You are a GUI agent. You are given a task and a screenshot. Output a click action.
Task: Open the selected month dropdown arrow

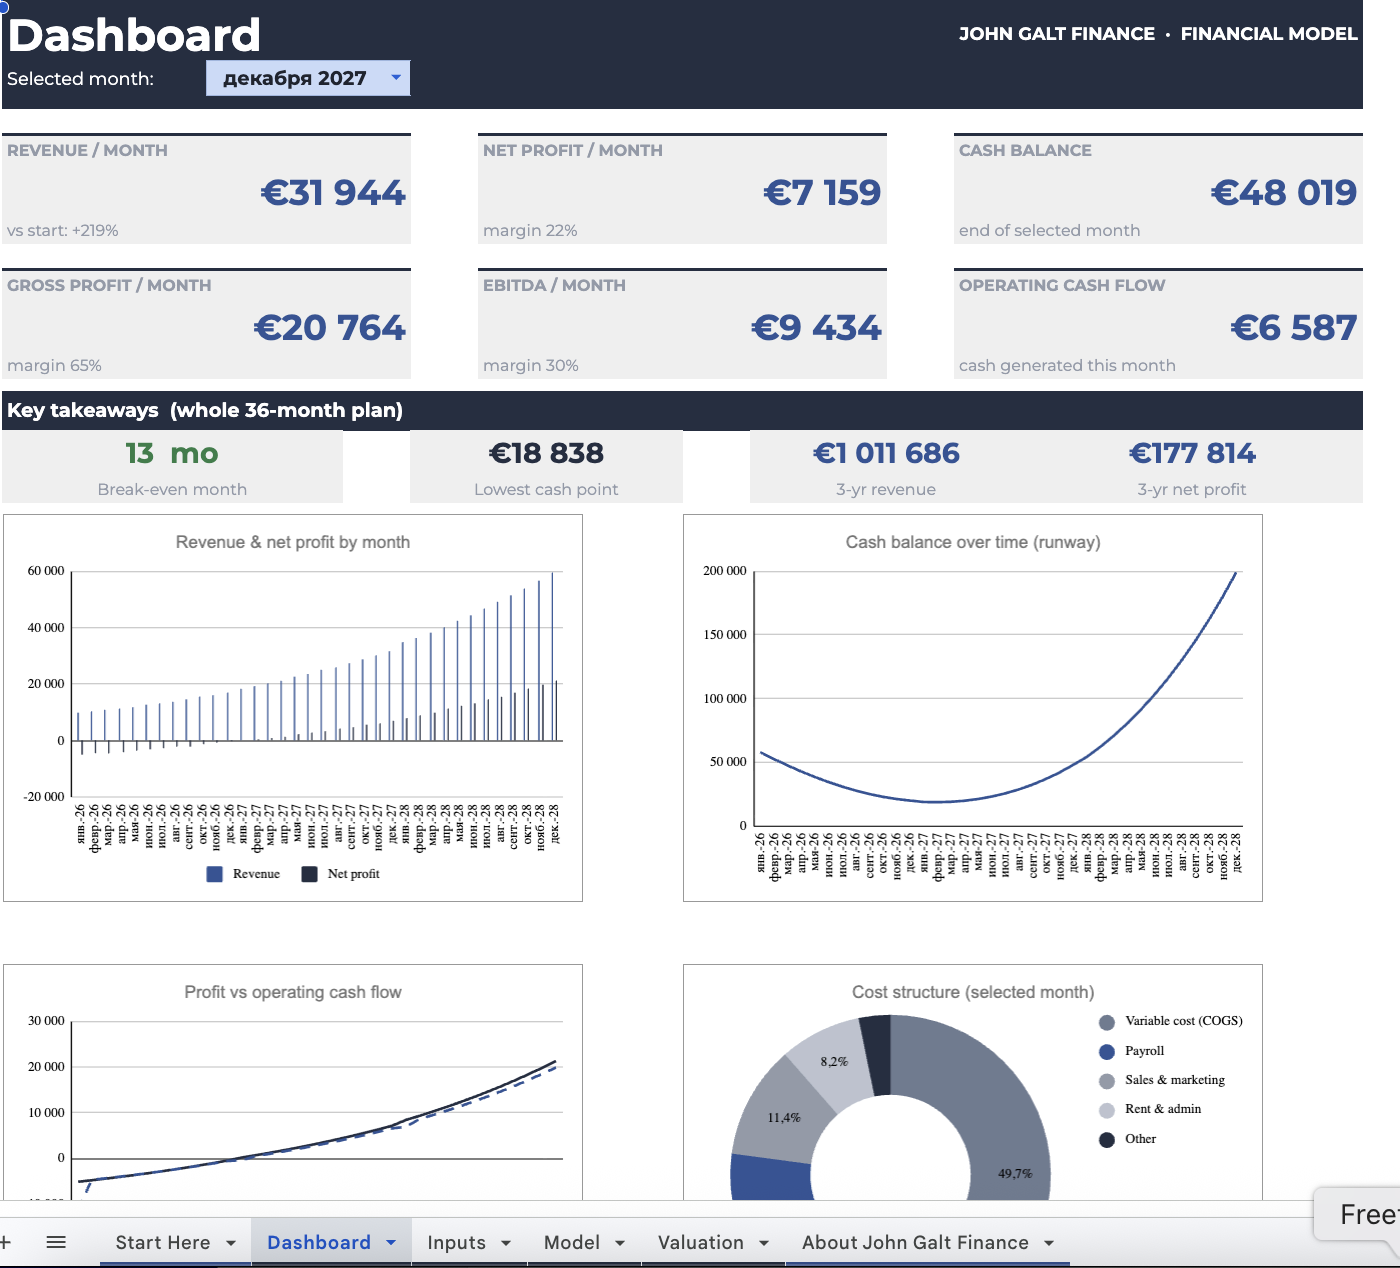pos(396,77)
